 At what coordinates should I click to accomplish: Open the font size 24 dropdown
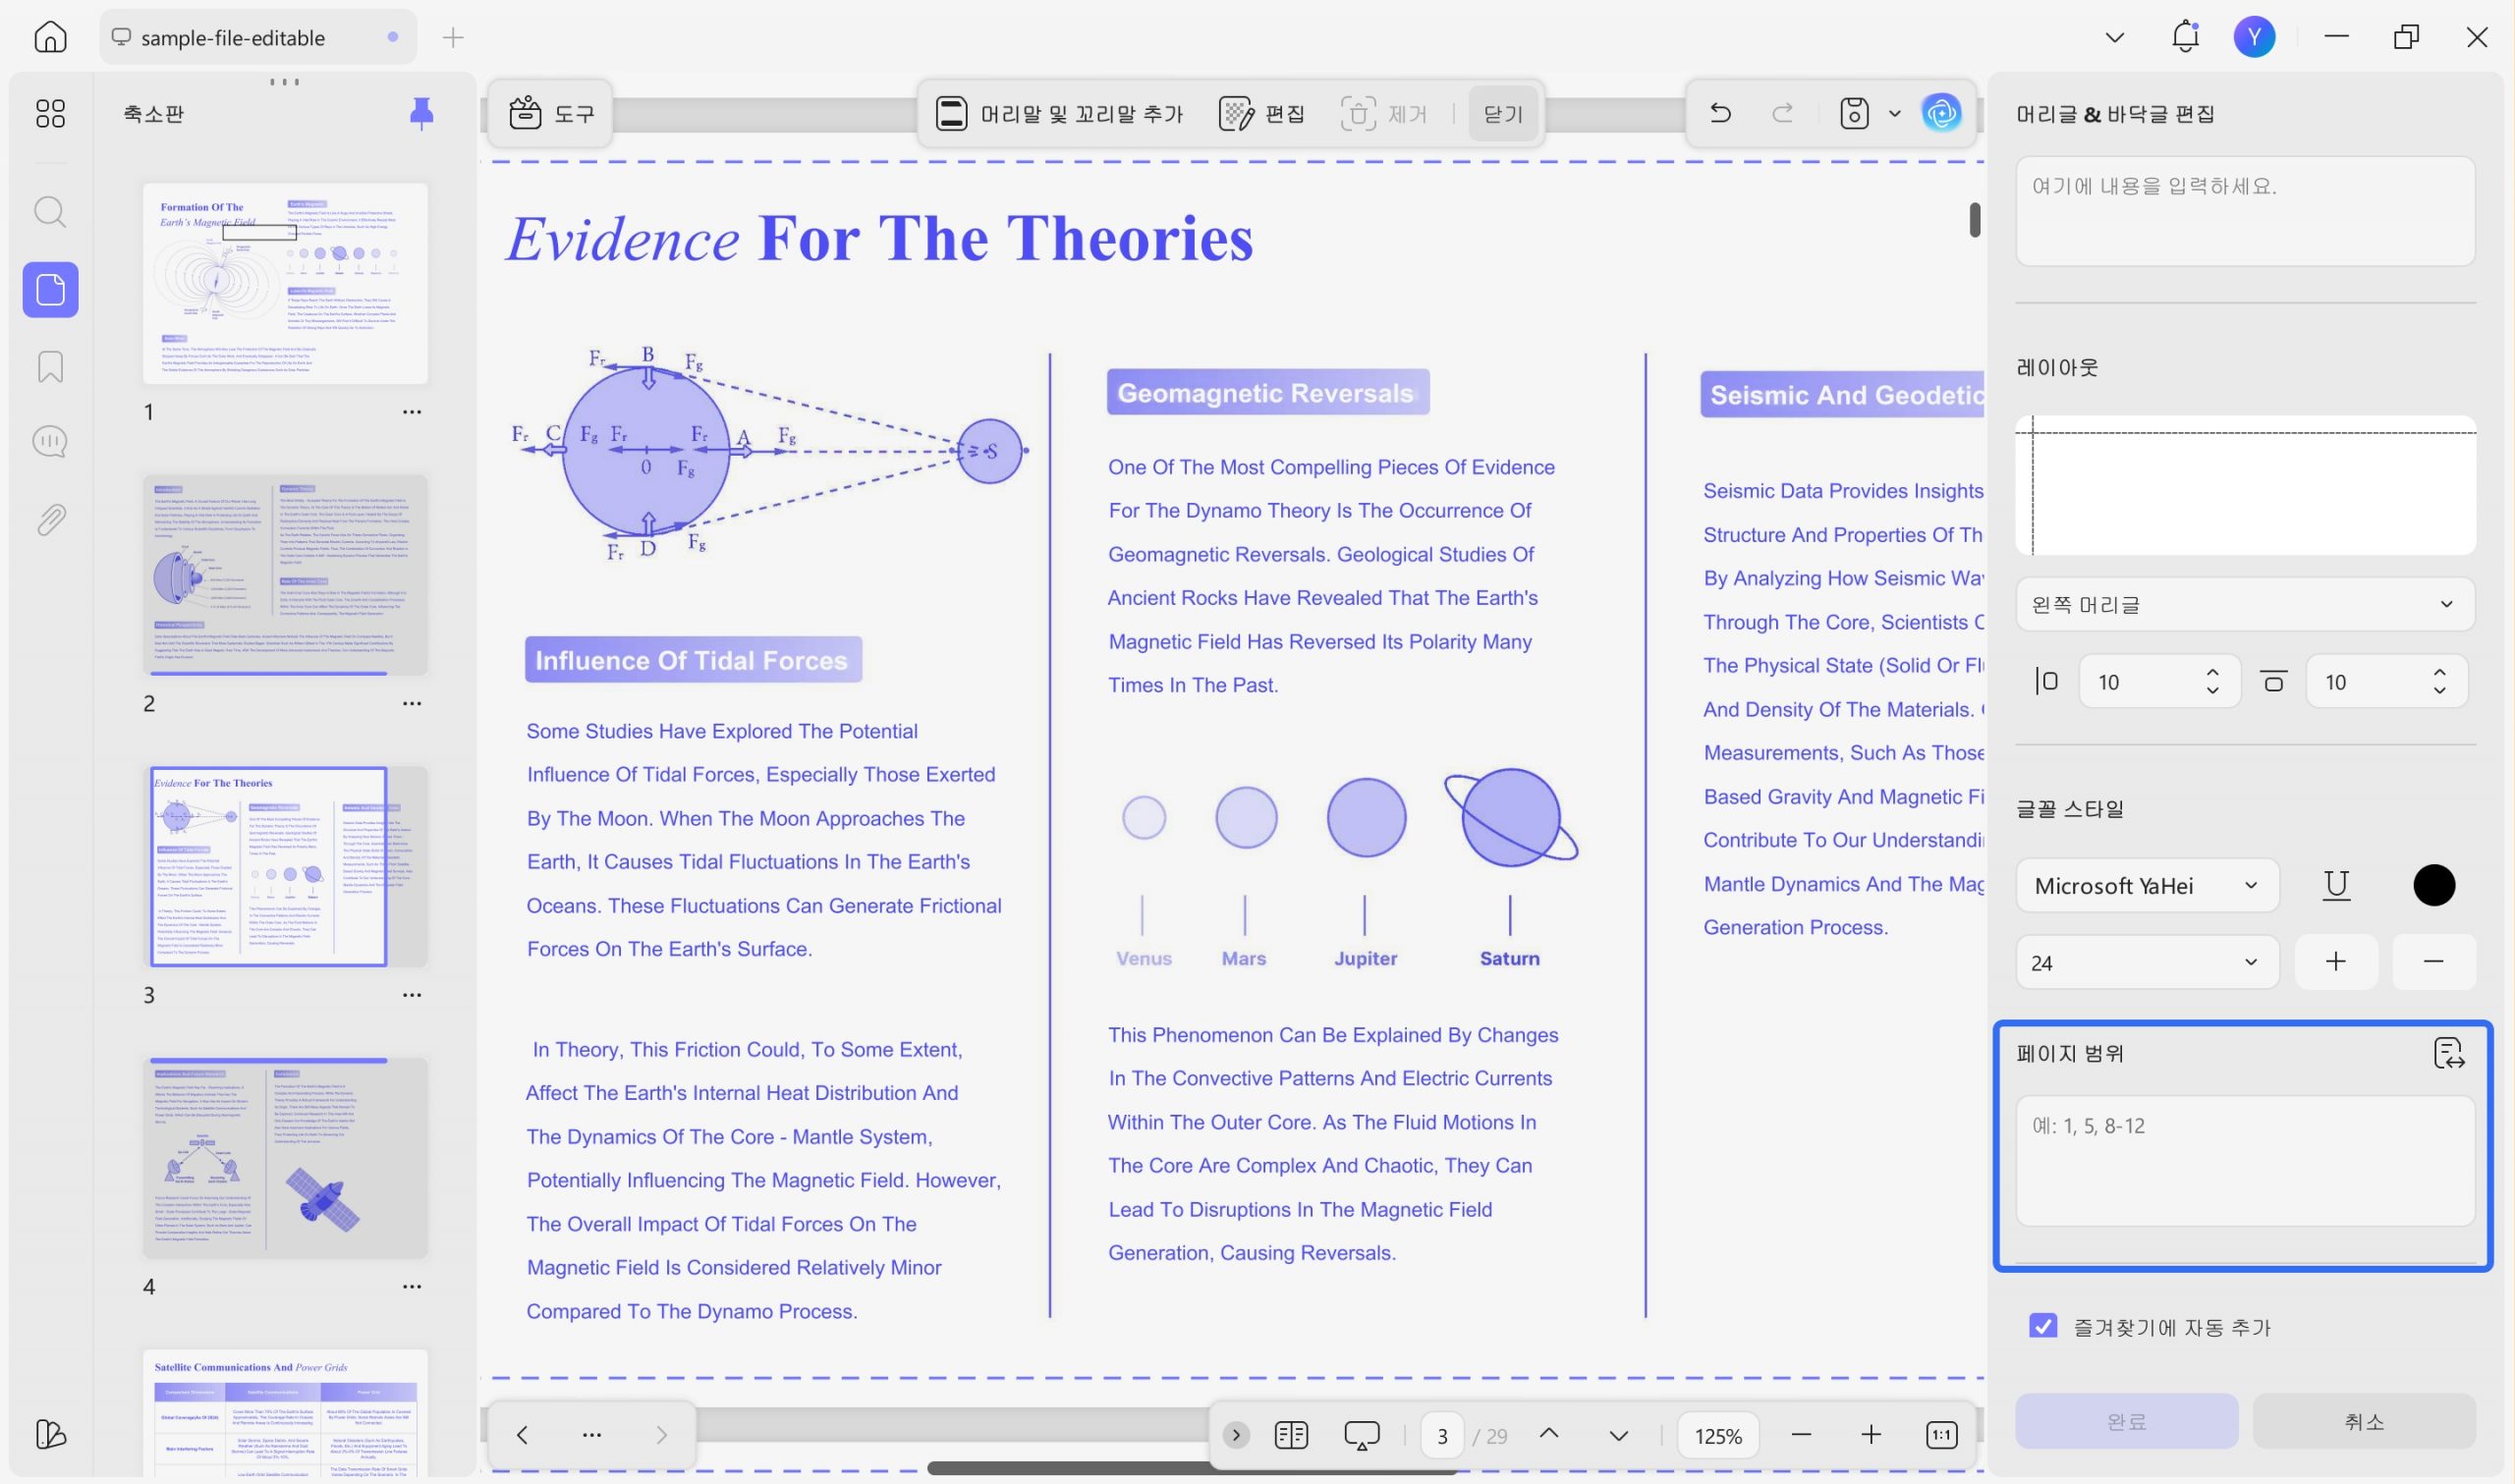[x=2147, y=962]
